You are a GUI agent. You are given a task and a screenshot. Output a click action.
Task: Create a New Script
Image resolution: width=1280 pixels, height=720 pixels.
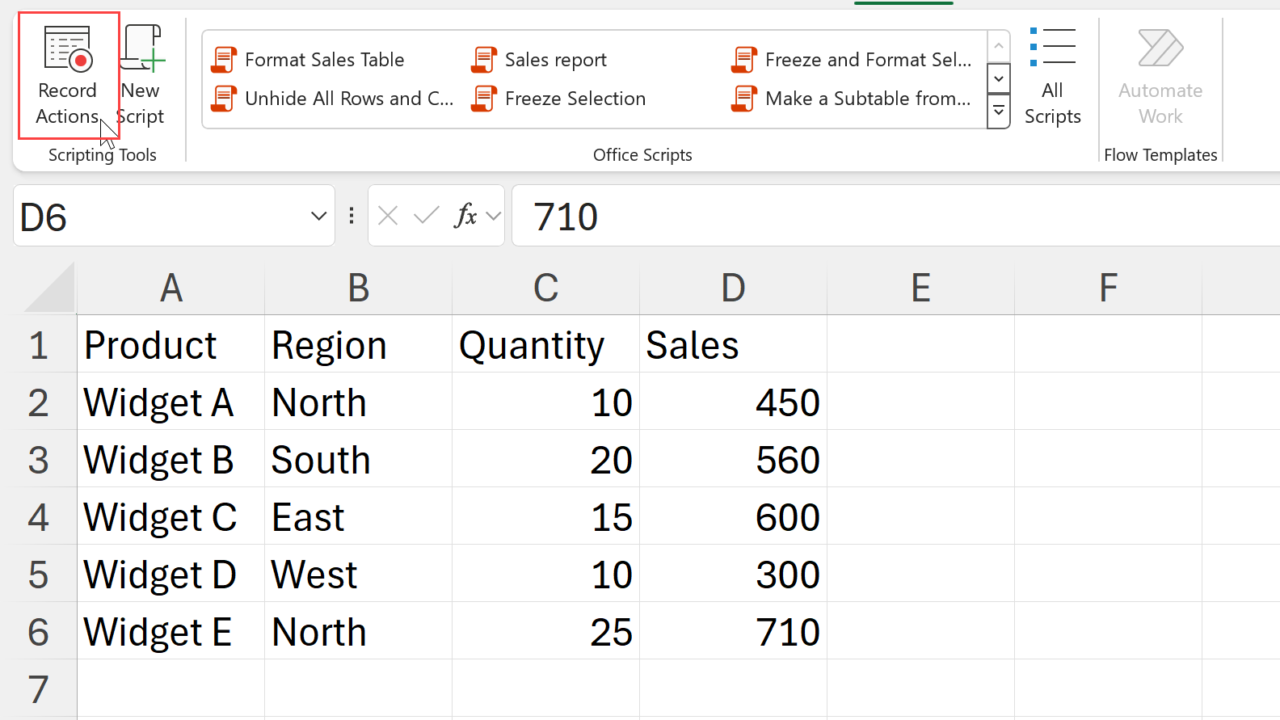pyautogui.click(x=142, y=75)
